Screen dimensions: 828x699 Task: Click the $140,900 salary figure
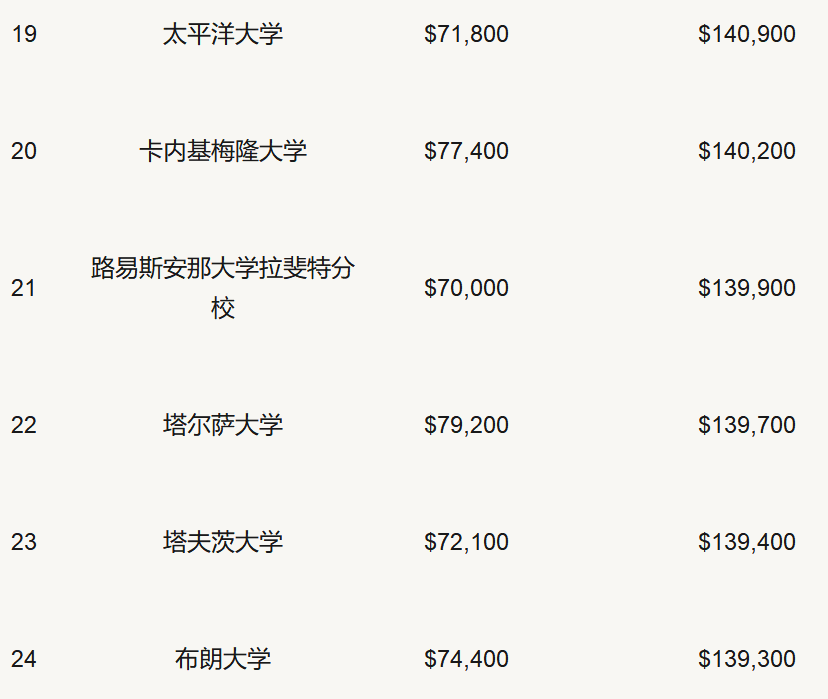[747, 35]
